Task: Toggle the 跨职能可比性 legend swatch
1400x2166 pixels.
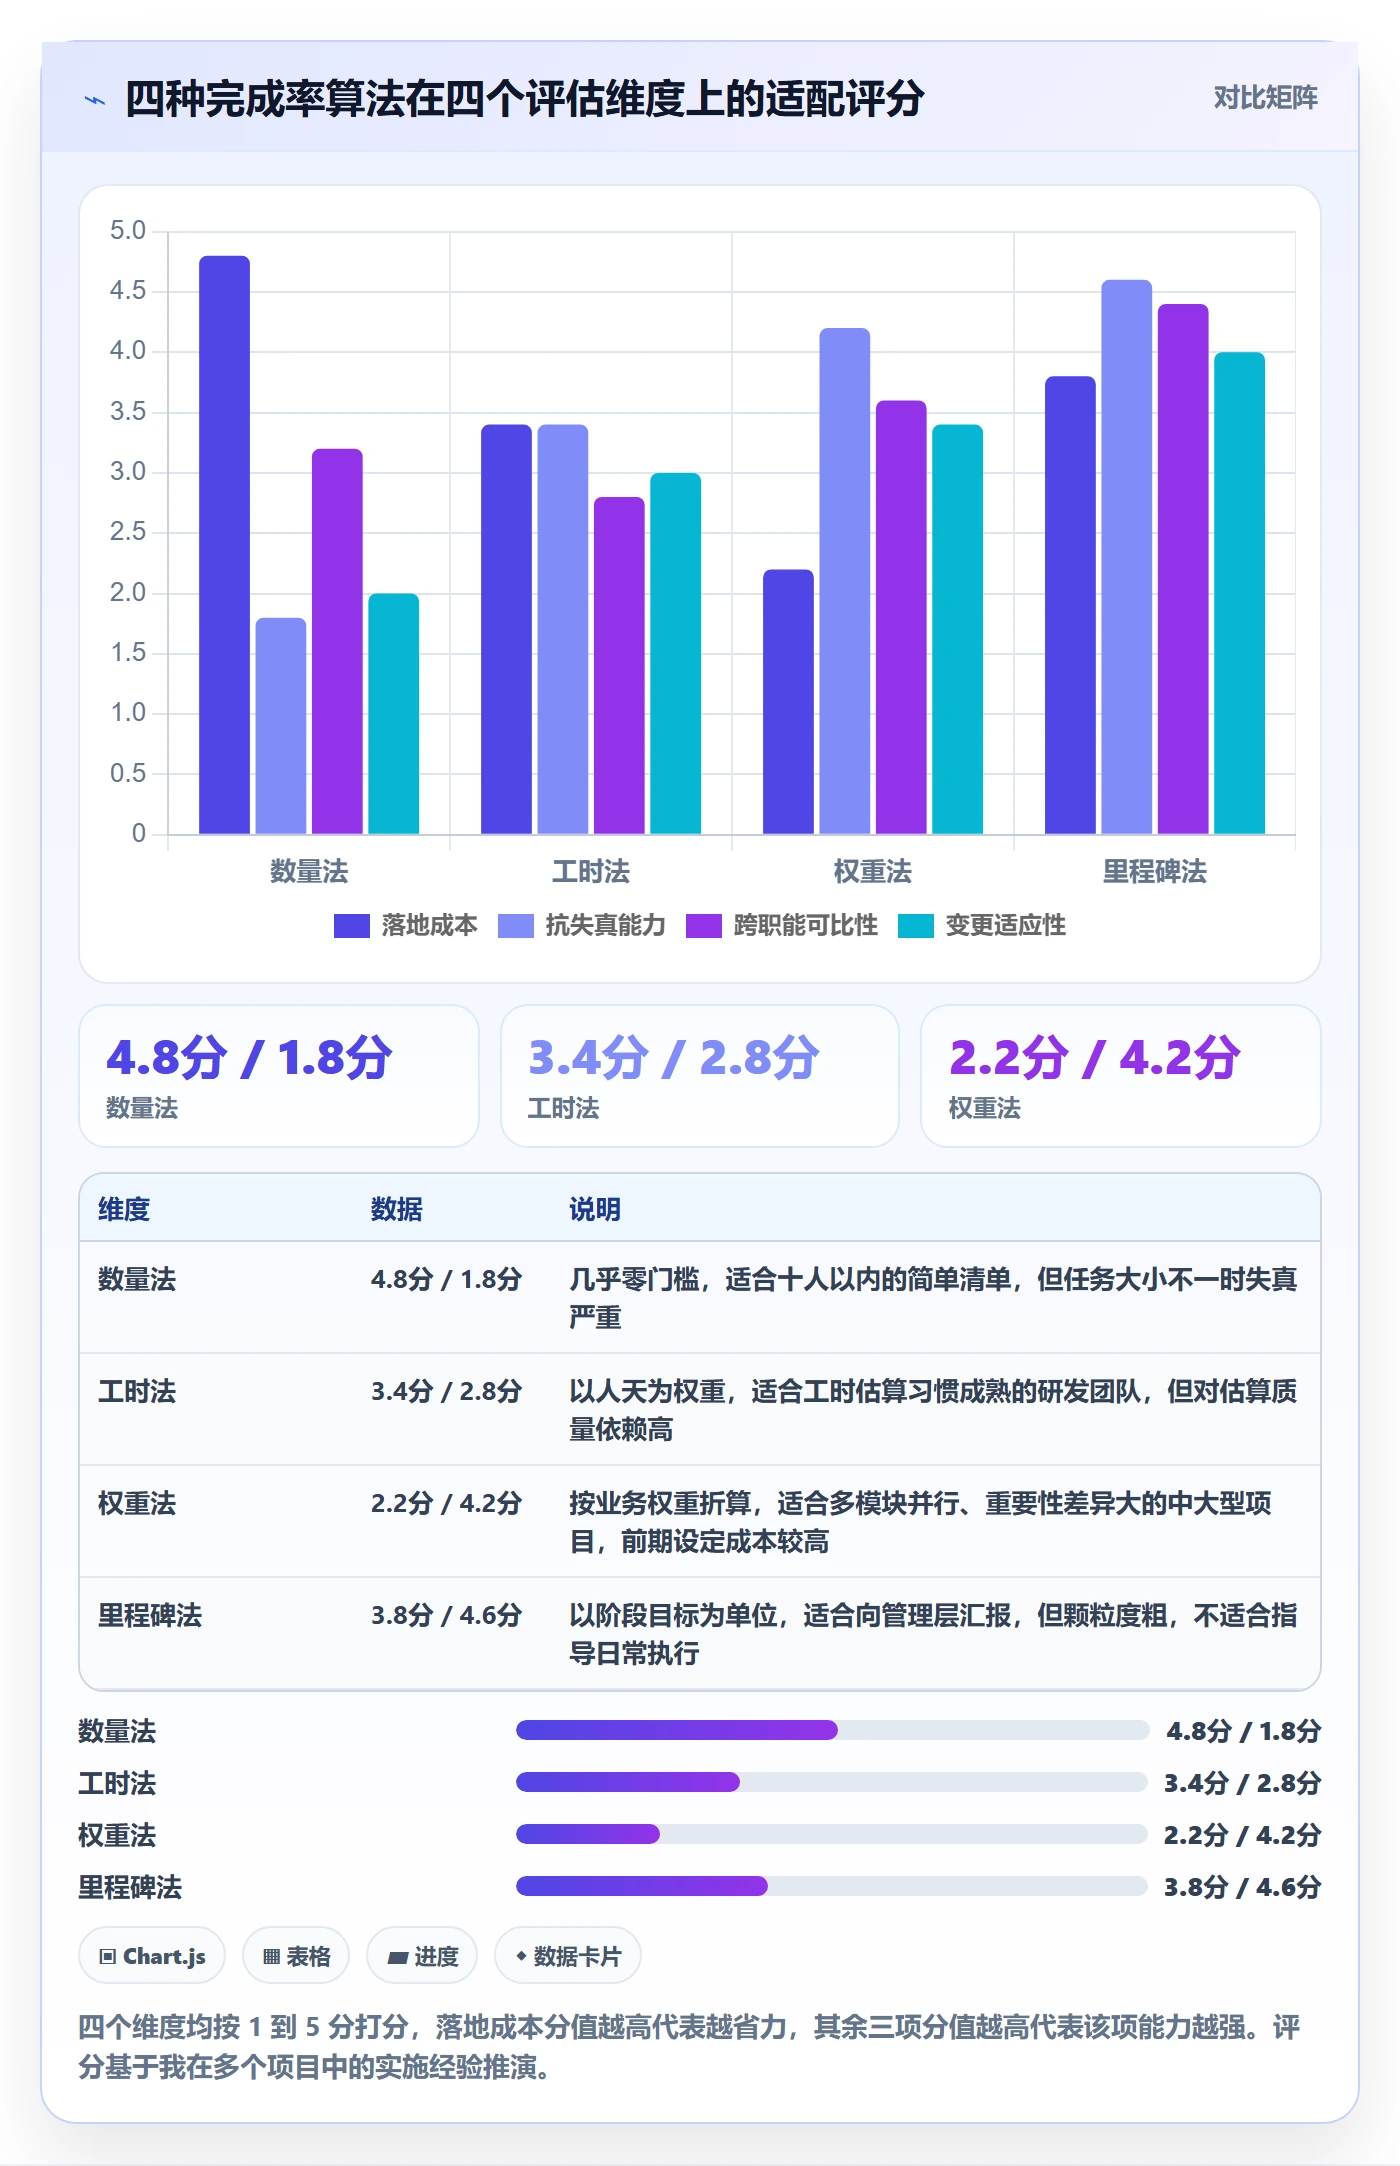Action: [703, 926]
